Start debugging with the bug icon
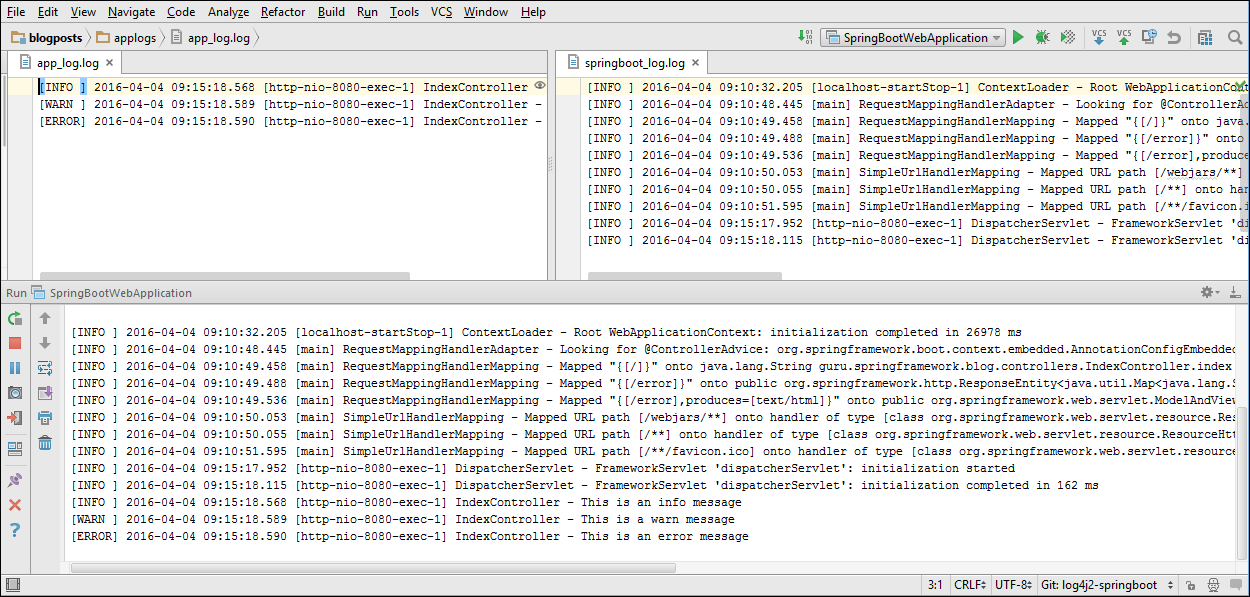This screenshot has height=597, width=1250. pos(1042,37)
